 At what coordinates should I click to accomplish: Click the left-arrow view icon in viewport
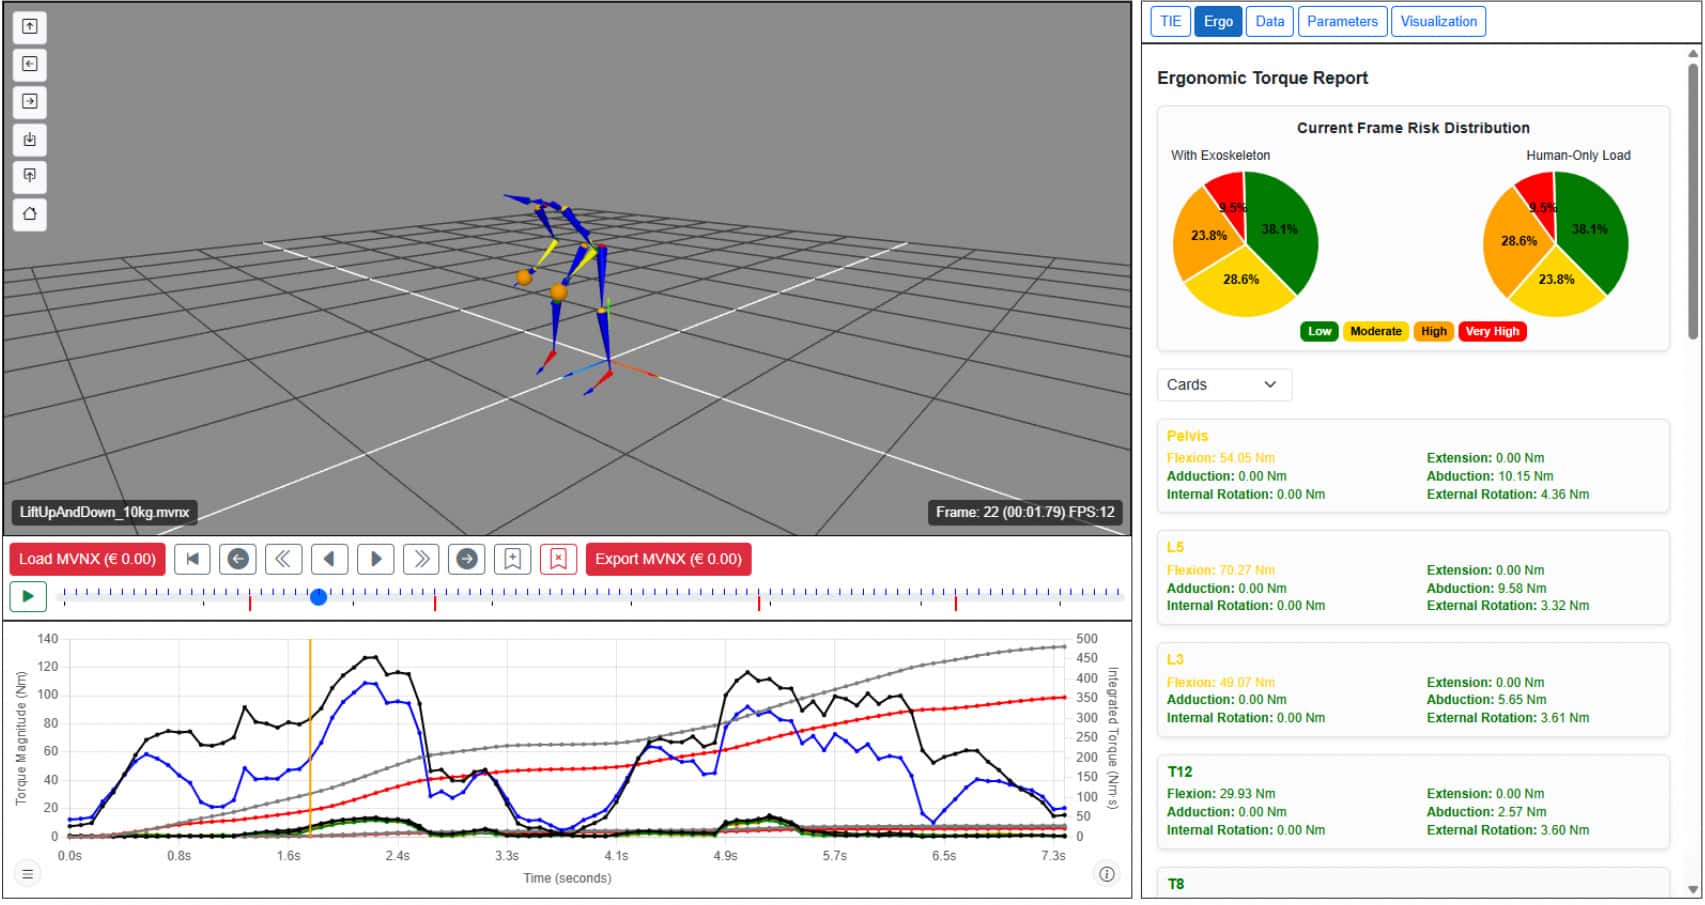(x=30, y=64)
